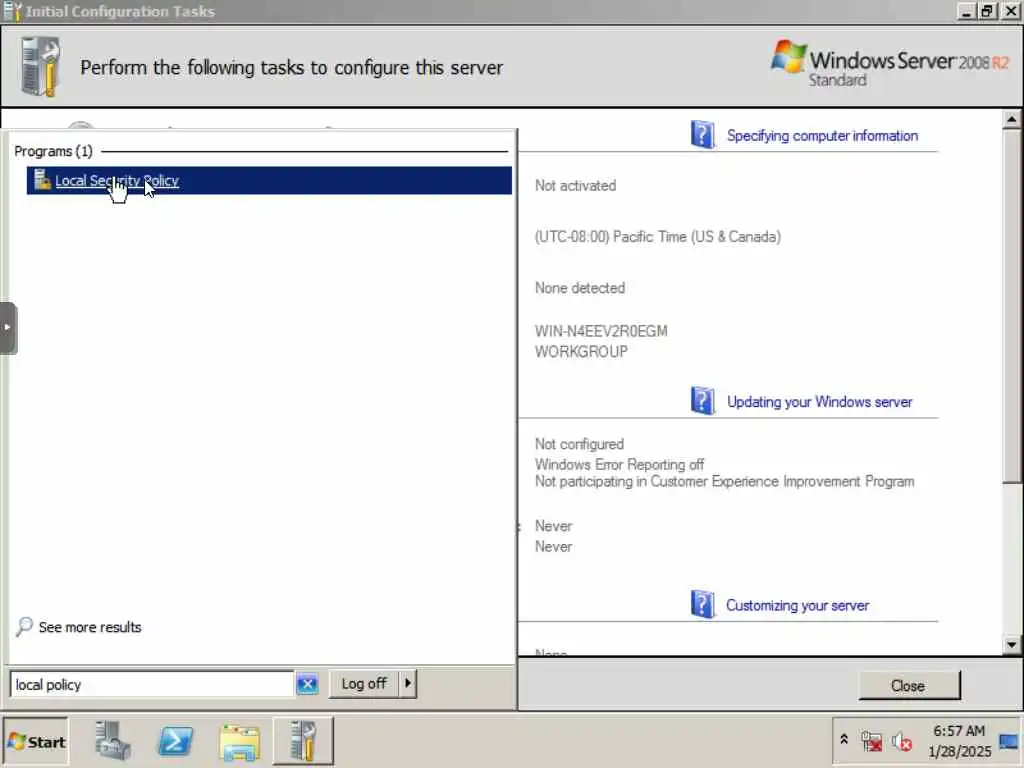Open Local Security Policy search result
The image size is (1024, 768).
point(268,181)
